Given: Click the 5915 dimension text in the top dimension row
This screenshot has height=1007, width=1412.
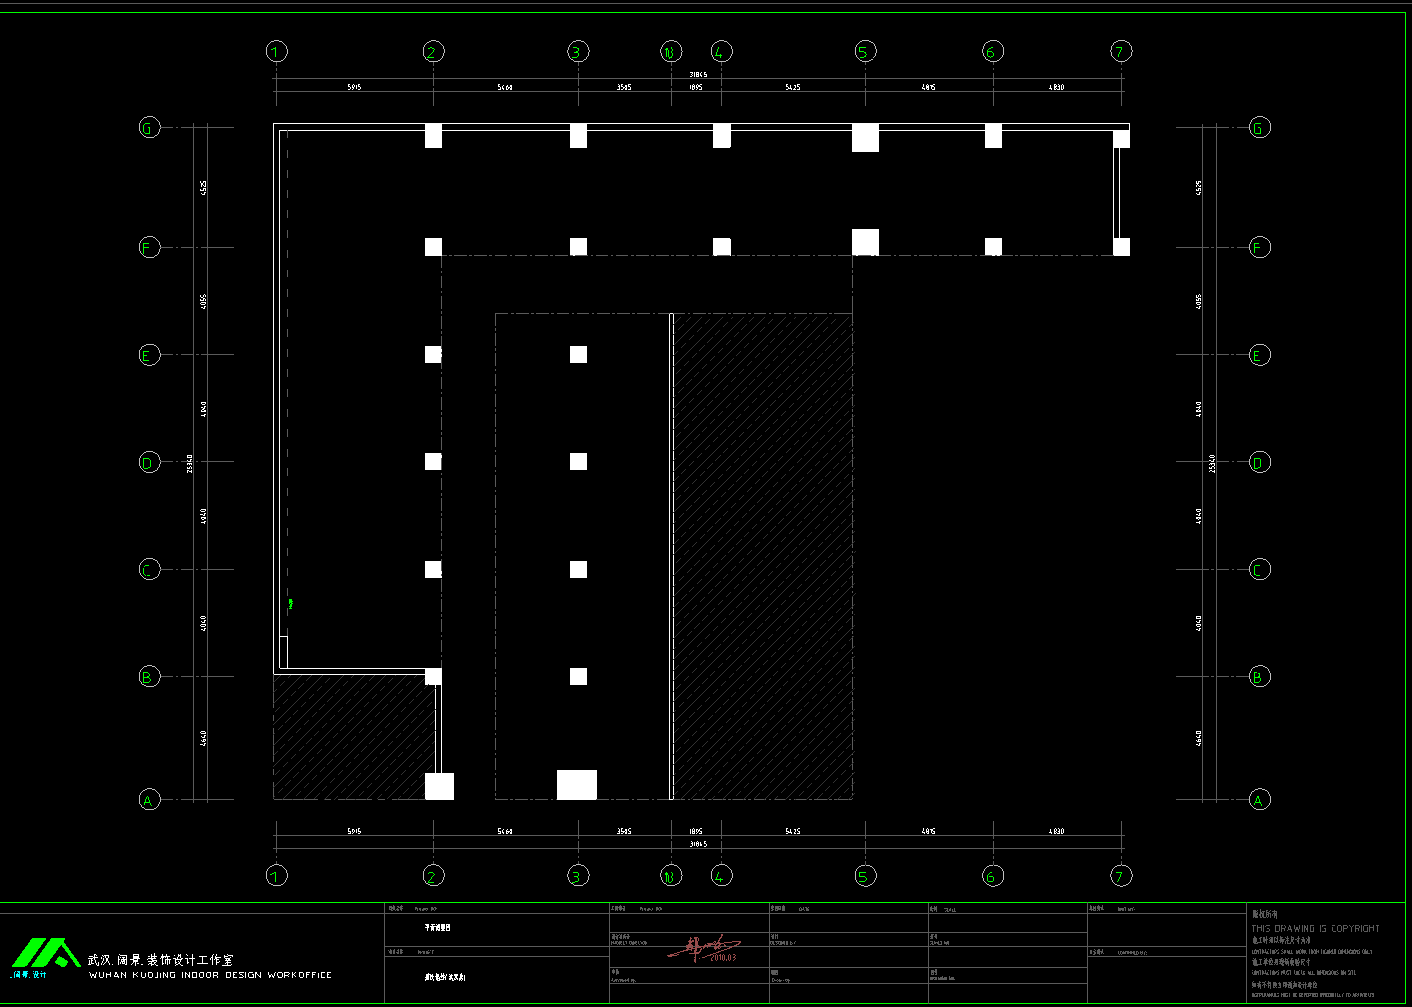Looking at the screenshot, I should [354, 87].
